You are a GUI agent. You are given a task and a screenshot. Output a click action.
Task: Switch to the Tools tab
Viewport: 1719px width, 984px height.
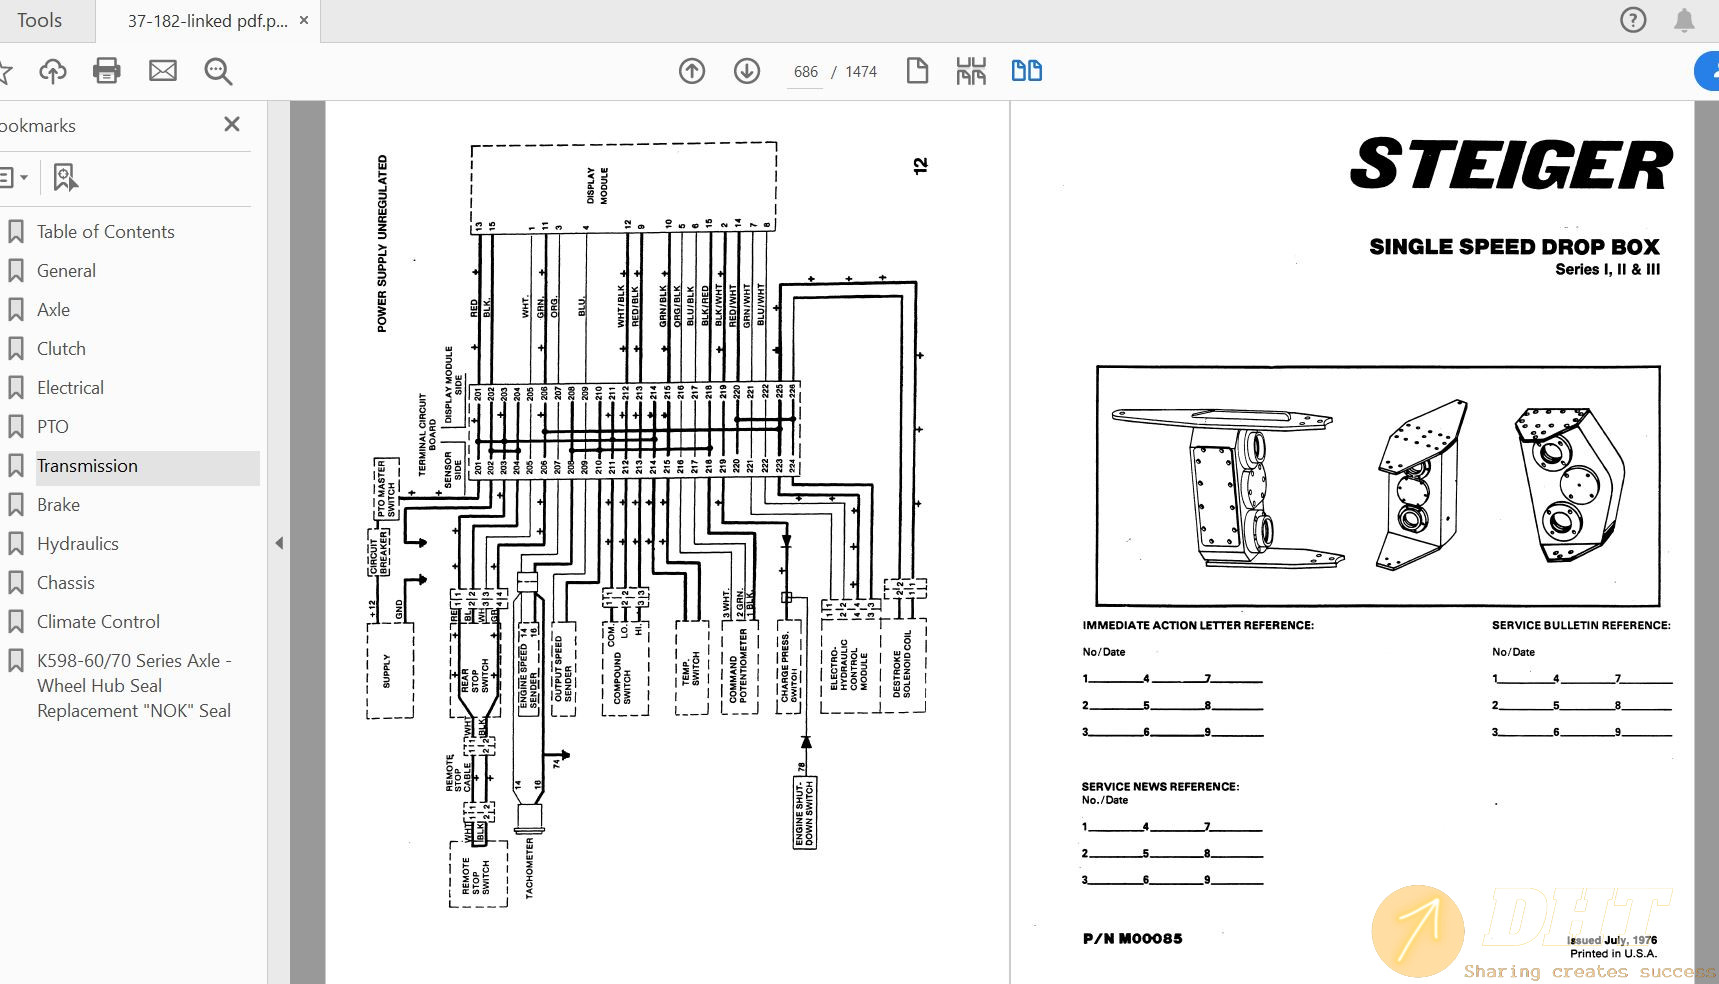coord(39,20)
